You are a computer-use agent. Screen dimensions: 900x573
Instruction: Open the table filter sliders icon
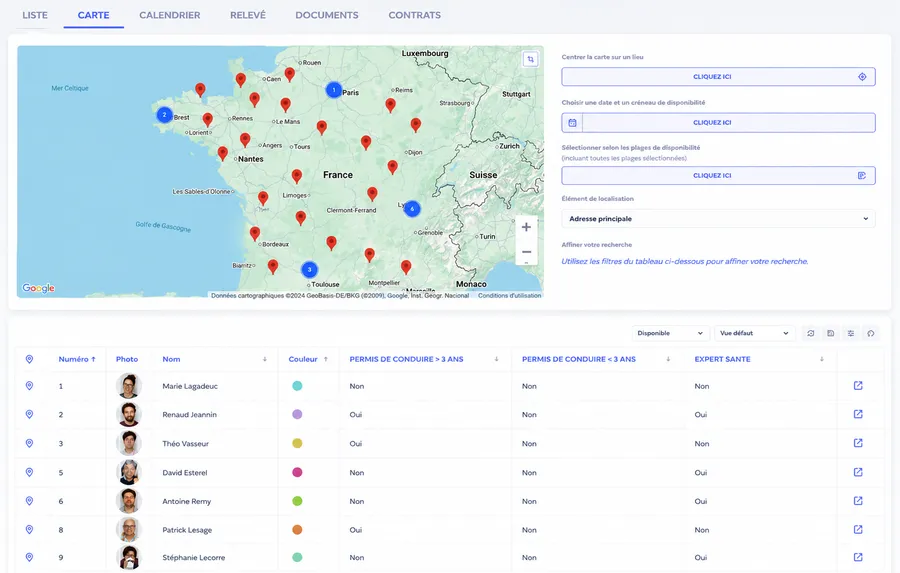coord(851,333)
